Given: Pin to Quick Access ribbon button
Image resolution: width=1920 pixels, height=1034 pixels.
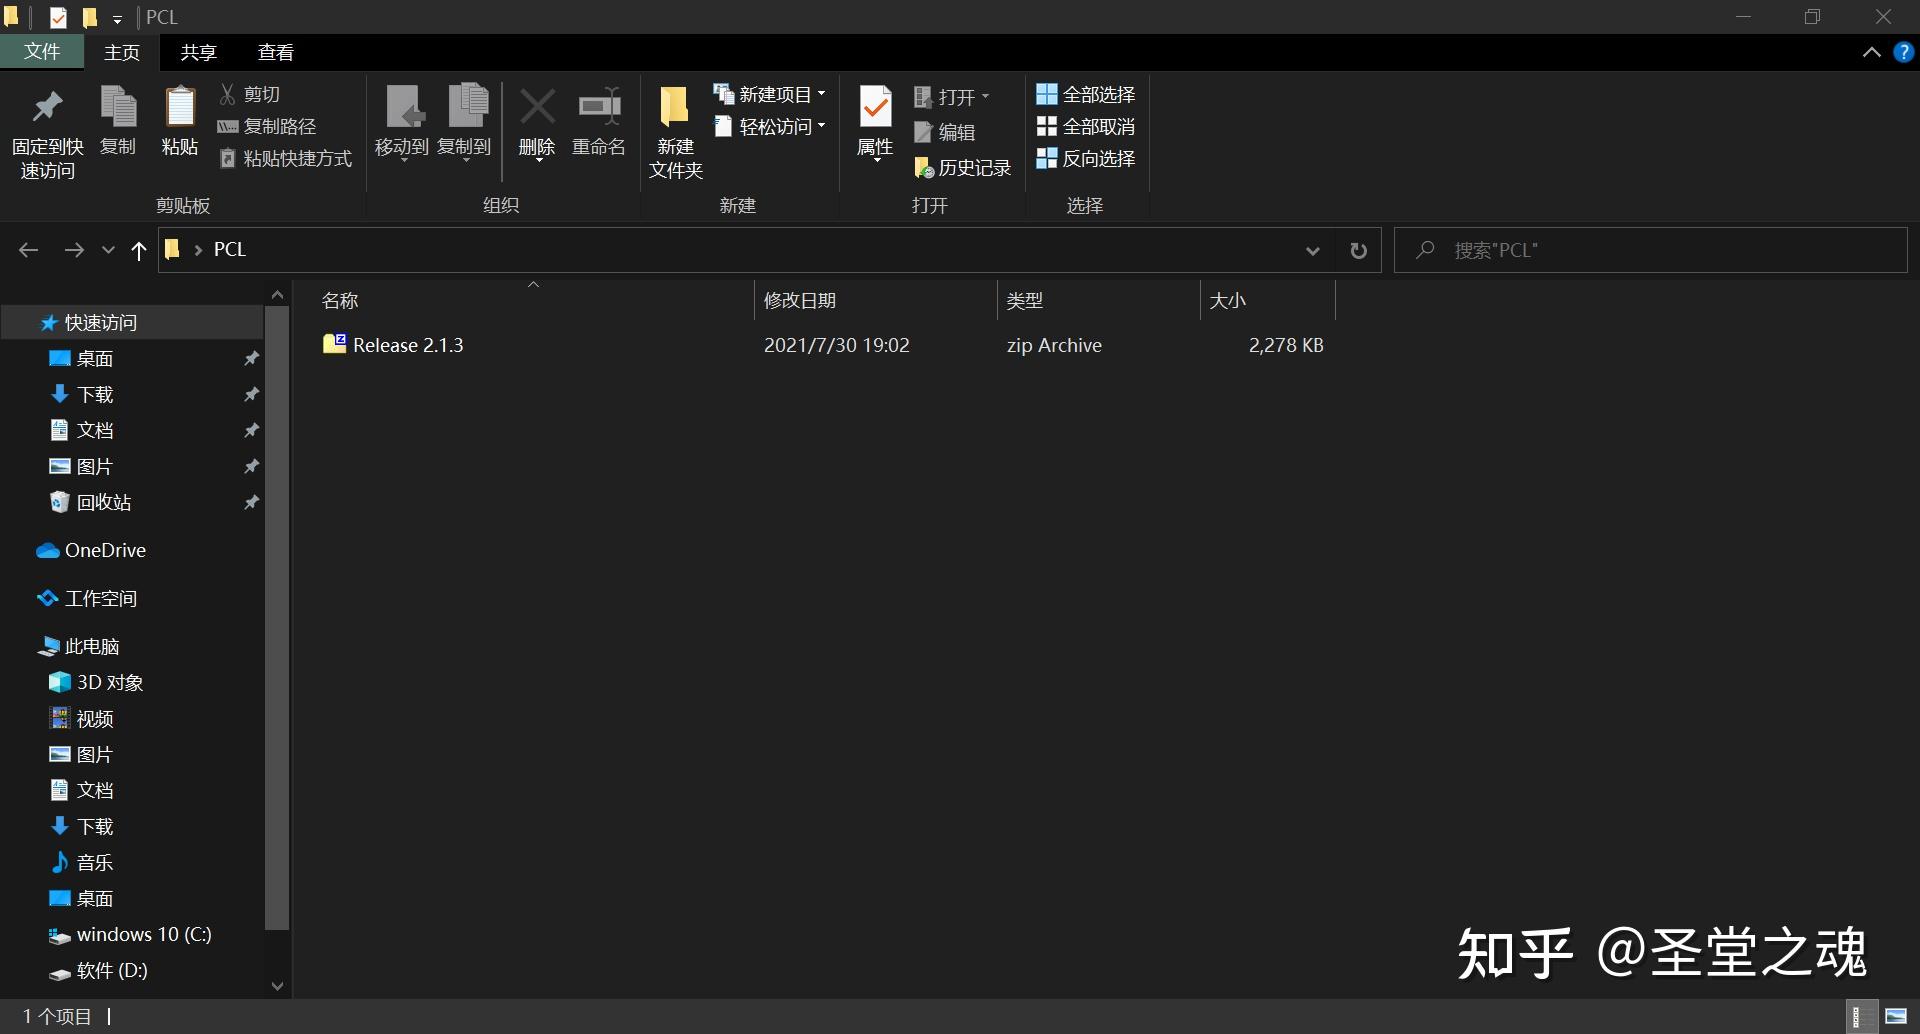Looking at the screenshot, I should [47, 132].
